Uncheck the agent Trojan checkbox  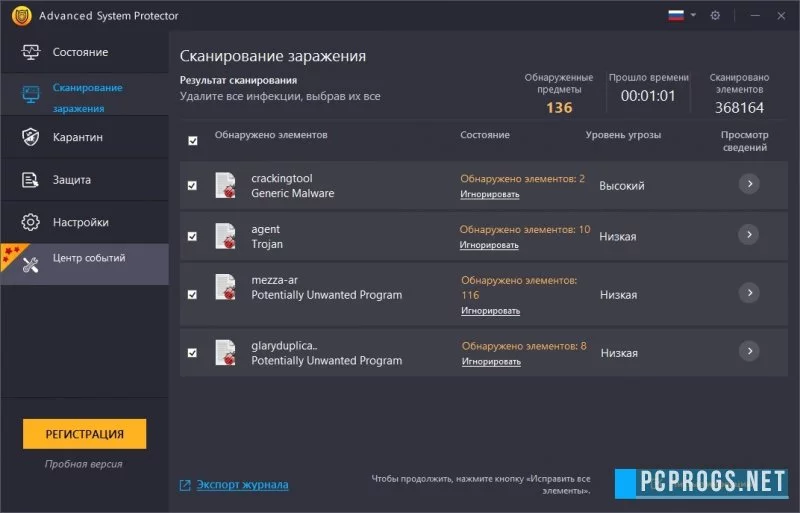point(192,236)
